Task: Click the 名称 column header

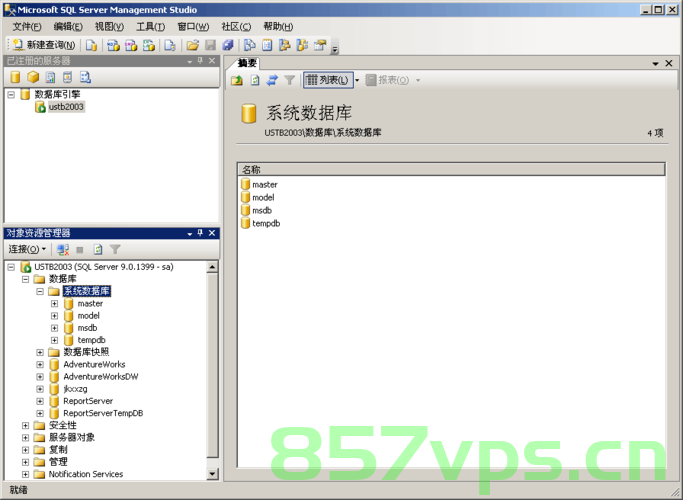Action: coord(451,169)
